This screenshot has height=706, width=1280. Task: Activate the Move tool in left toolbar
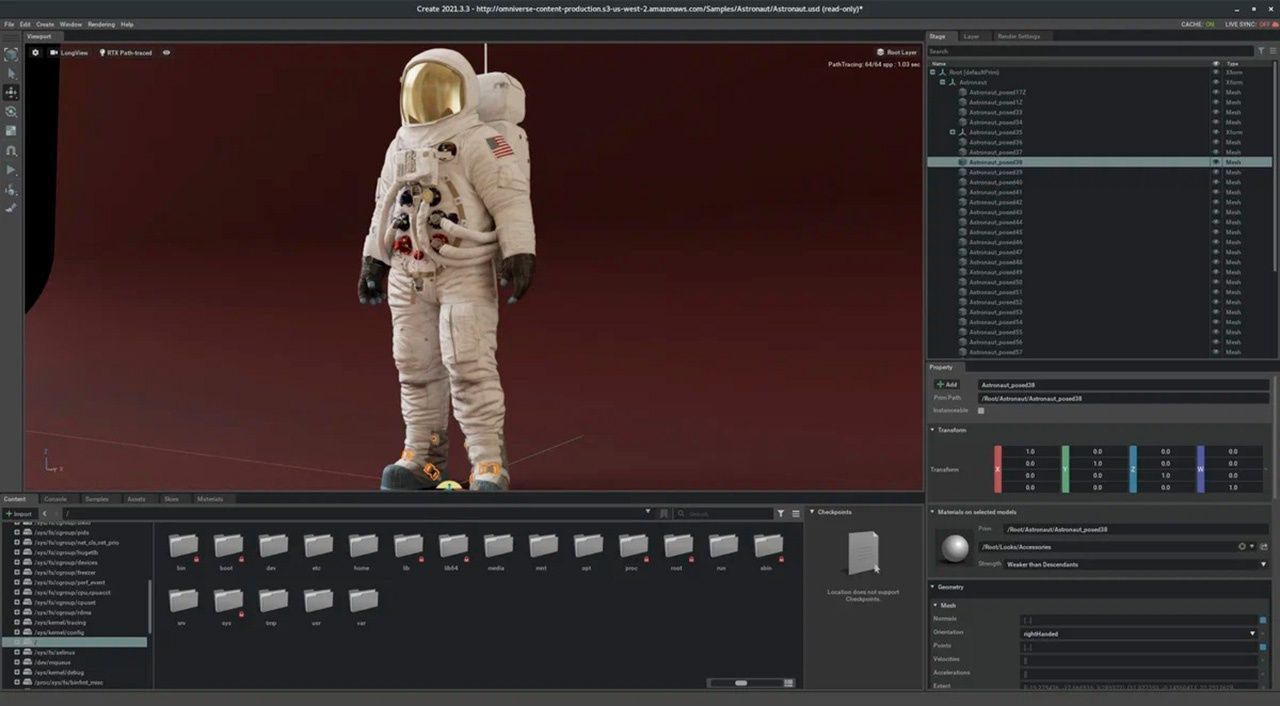11,92
